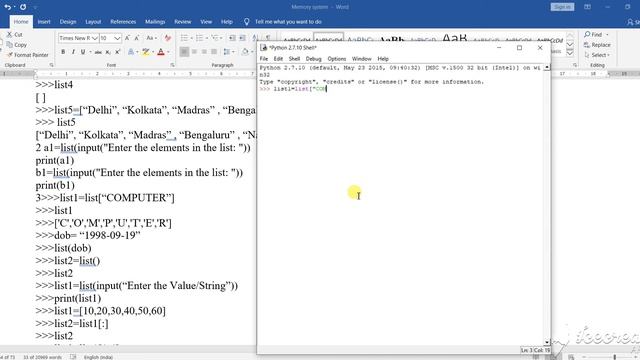Open the underline style dropdown arrow
This screenshot has width=640, height=360.
[x=90, y=52]
